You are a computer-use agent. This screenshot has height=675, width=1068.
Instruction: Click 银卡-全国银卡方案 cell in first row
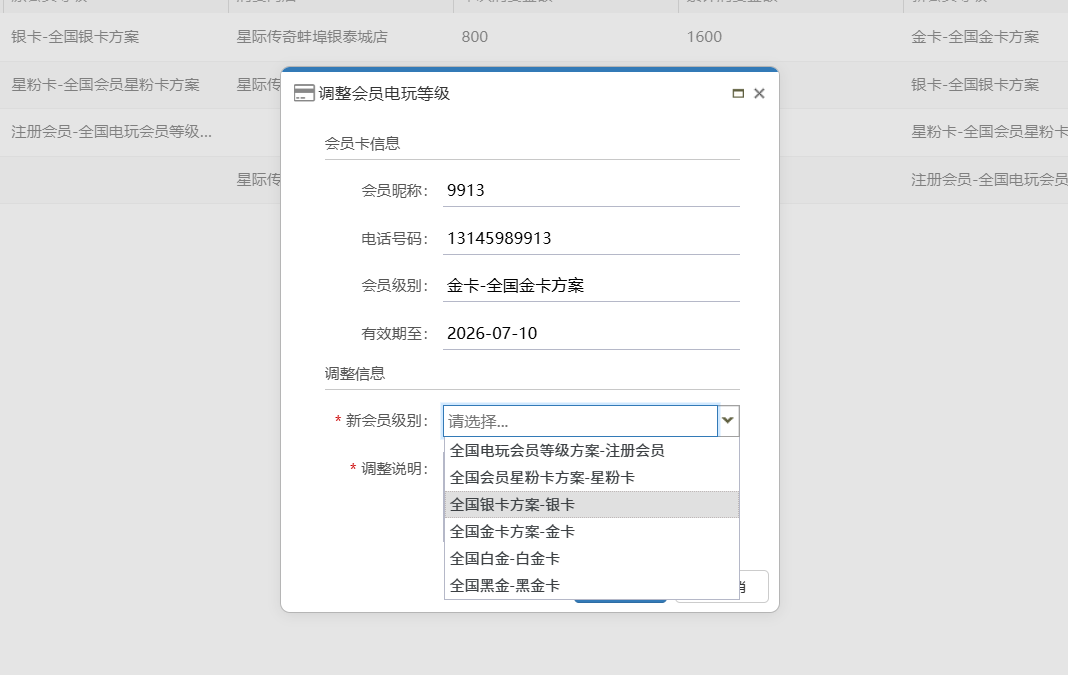point(75,37)
